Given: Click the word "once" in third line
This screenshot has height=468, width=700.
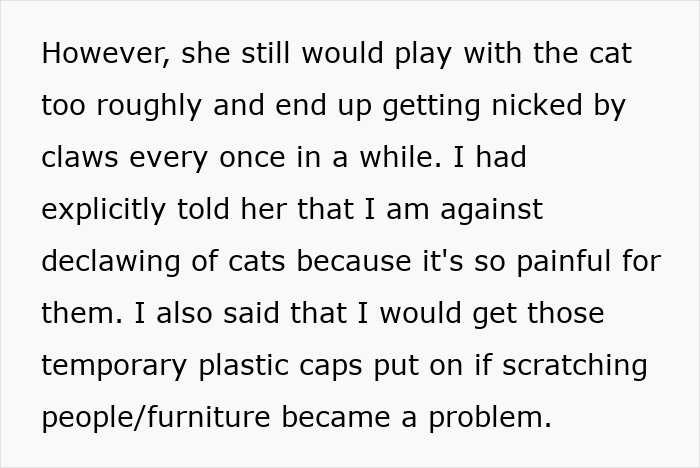Looking at the screenshot, I should pyautogui.click(x=252, y=158).
